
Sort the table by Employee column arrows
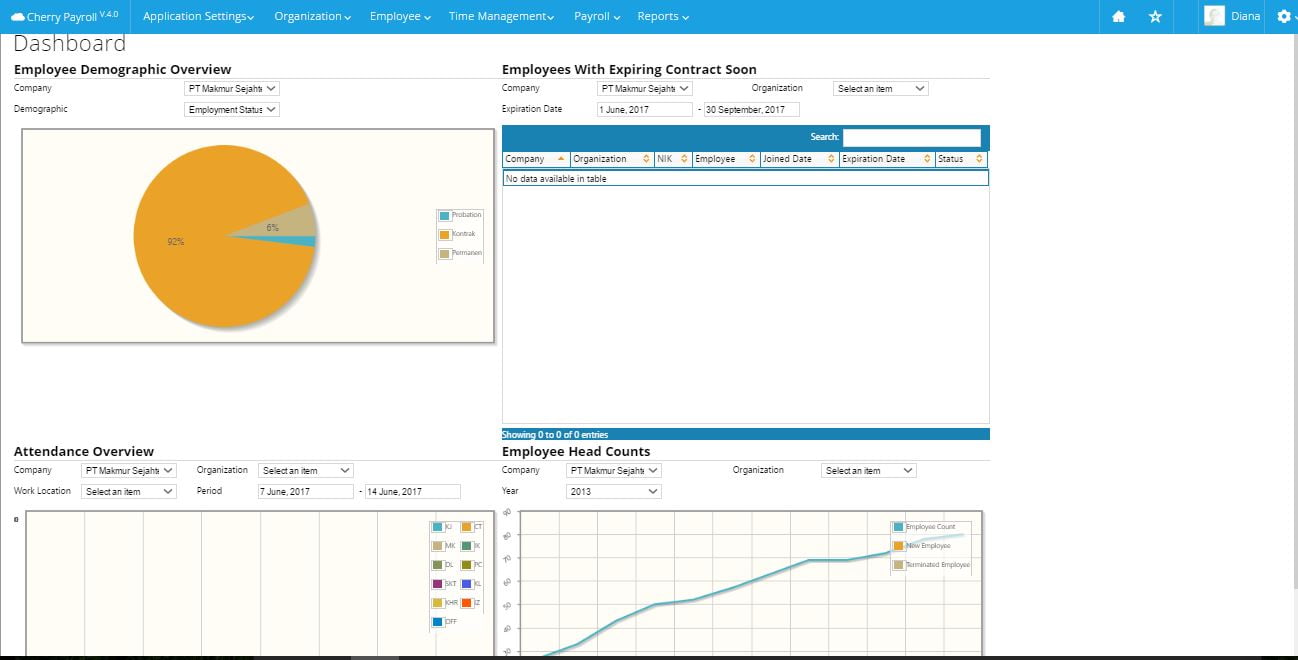752,159
